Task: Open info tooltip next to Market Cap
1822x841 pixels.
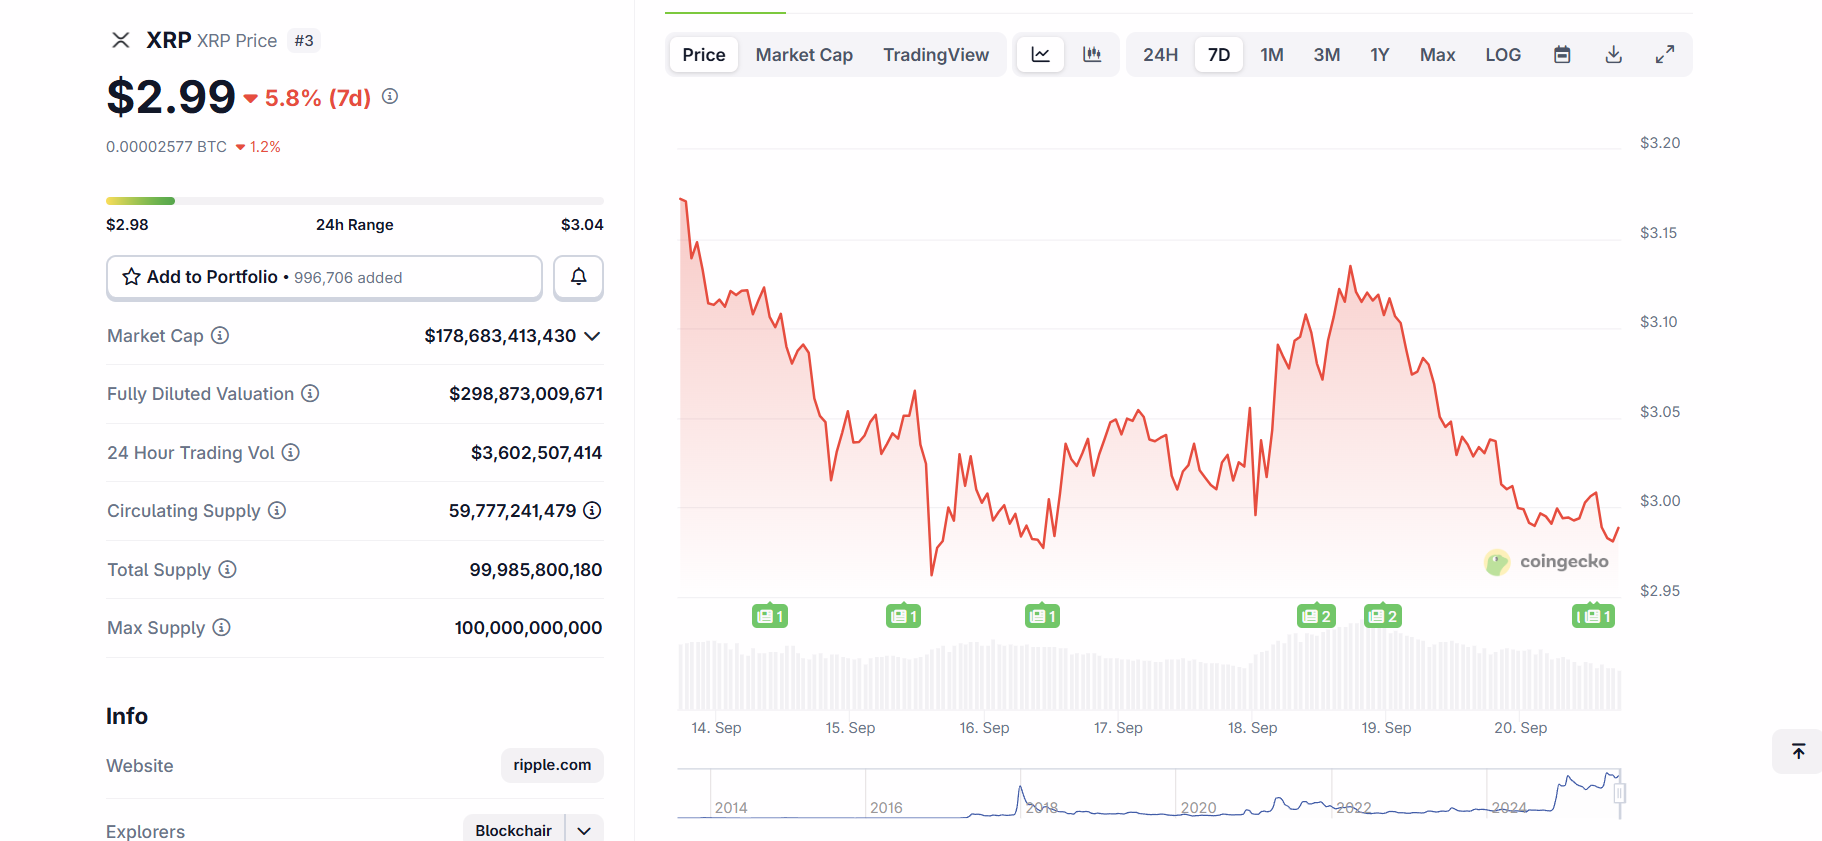Action: (x=220, y=336)
